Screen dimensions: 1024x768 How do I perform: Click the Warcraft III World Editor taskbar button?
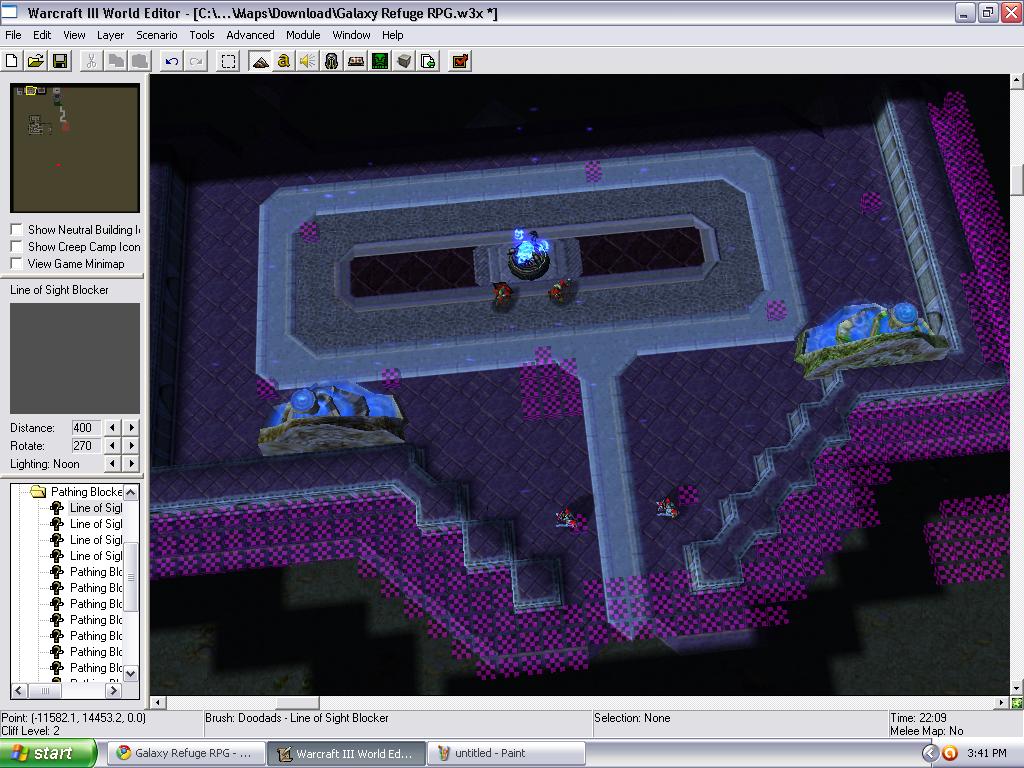point(346,753)
